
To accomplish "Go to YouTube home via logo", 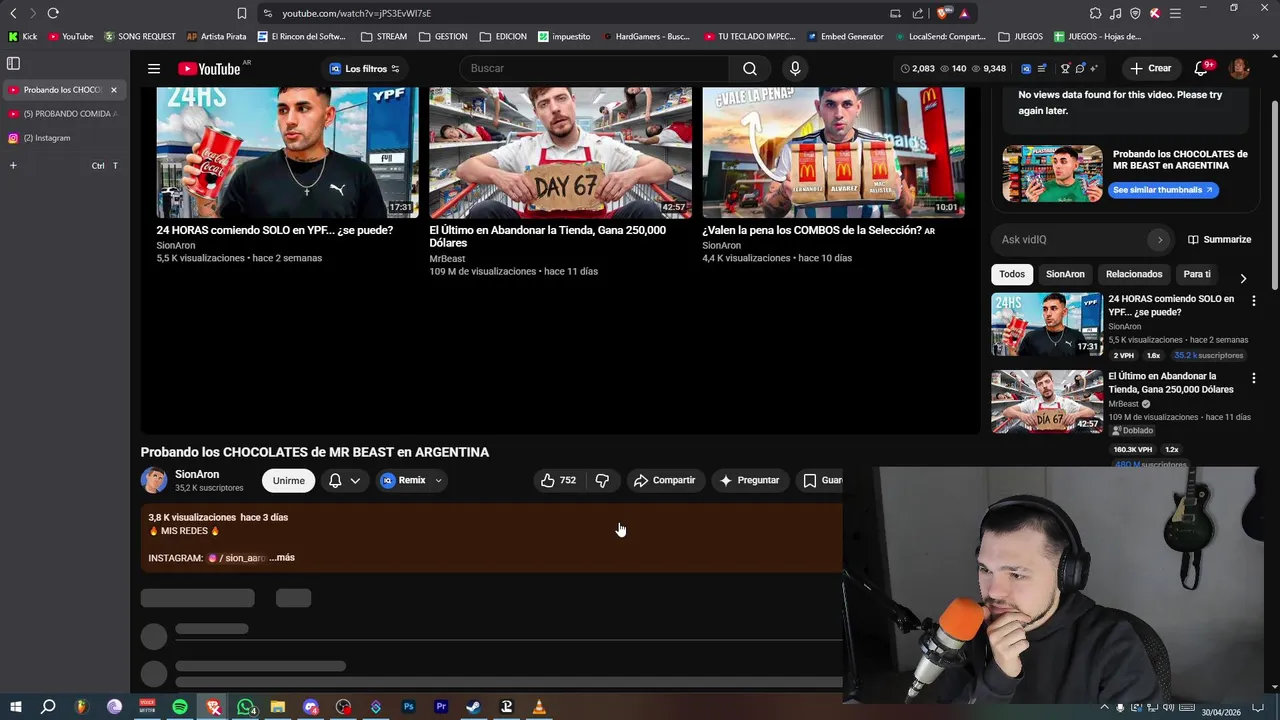I will (209, 68).
